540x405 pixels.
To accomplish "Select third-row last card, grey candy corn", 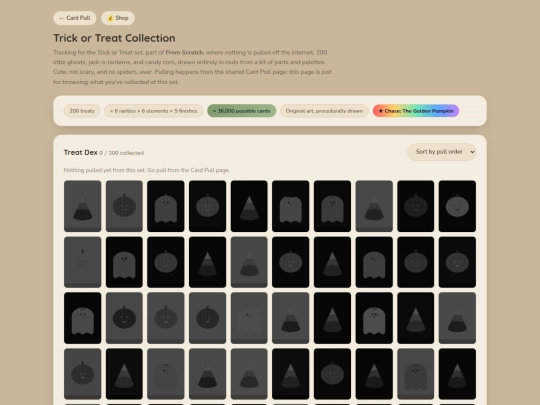I will [457, 318].
